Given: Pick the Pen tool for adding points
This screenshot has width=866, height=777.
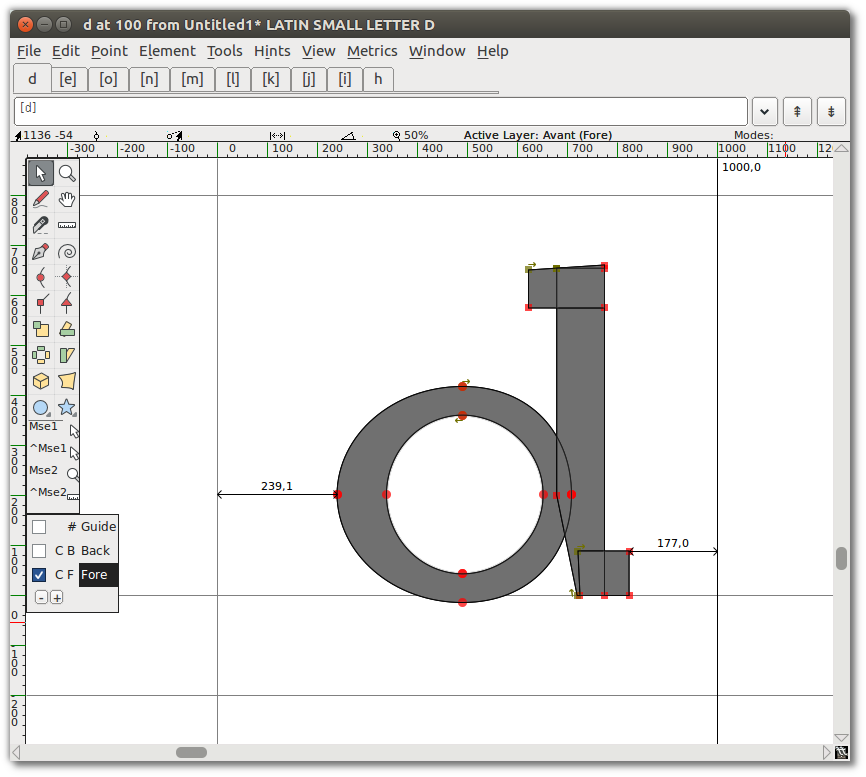Looking at the screenshot, I should coord(41,251).
